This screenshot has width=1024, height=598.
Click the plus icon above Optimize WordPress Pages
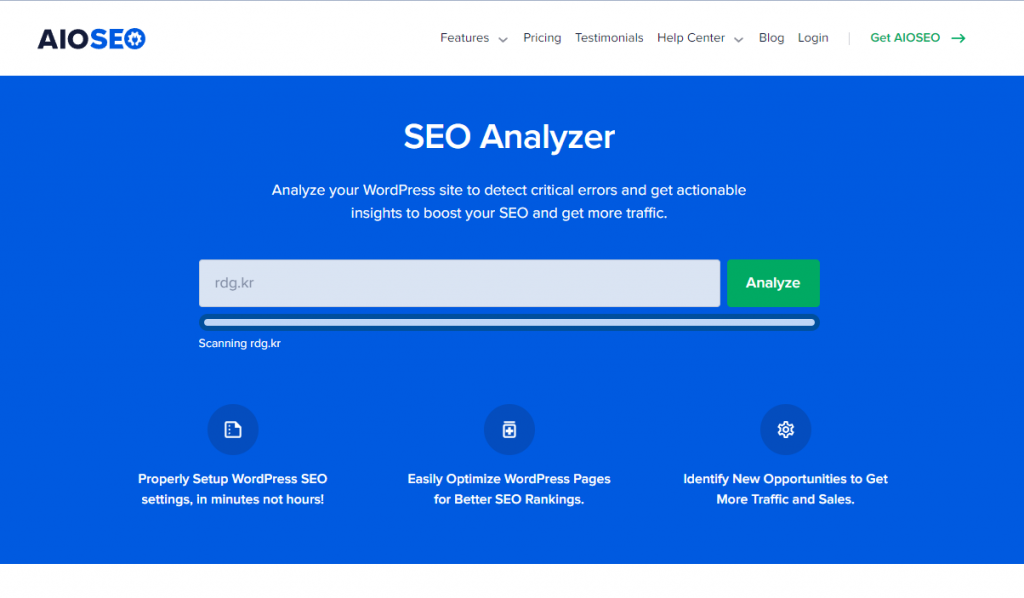[x=509, y=430]
